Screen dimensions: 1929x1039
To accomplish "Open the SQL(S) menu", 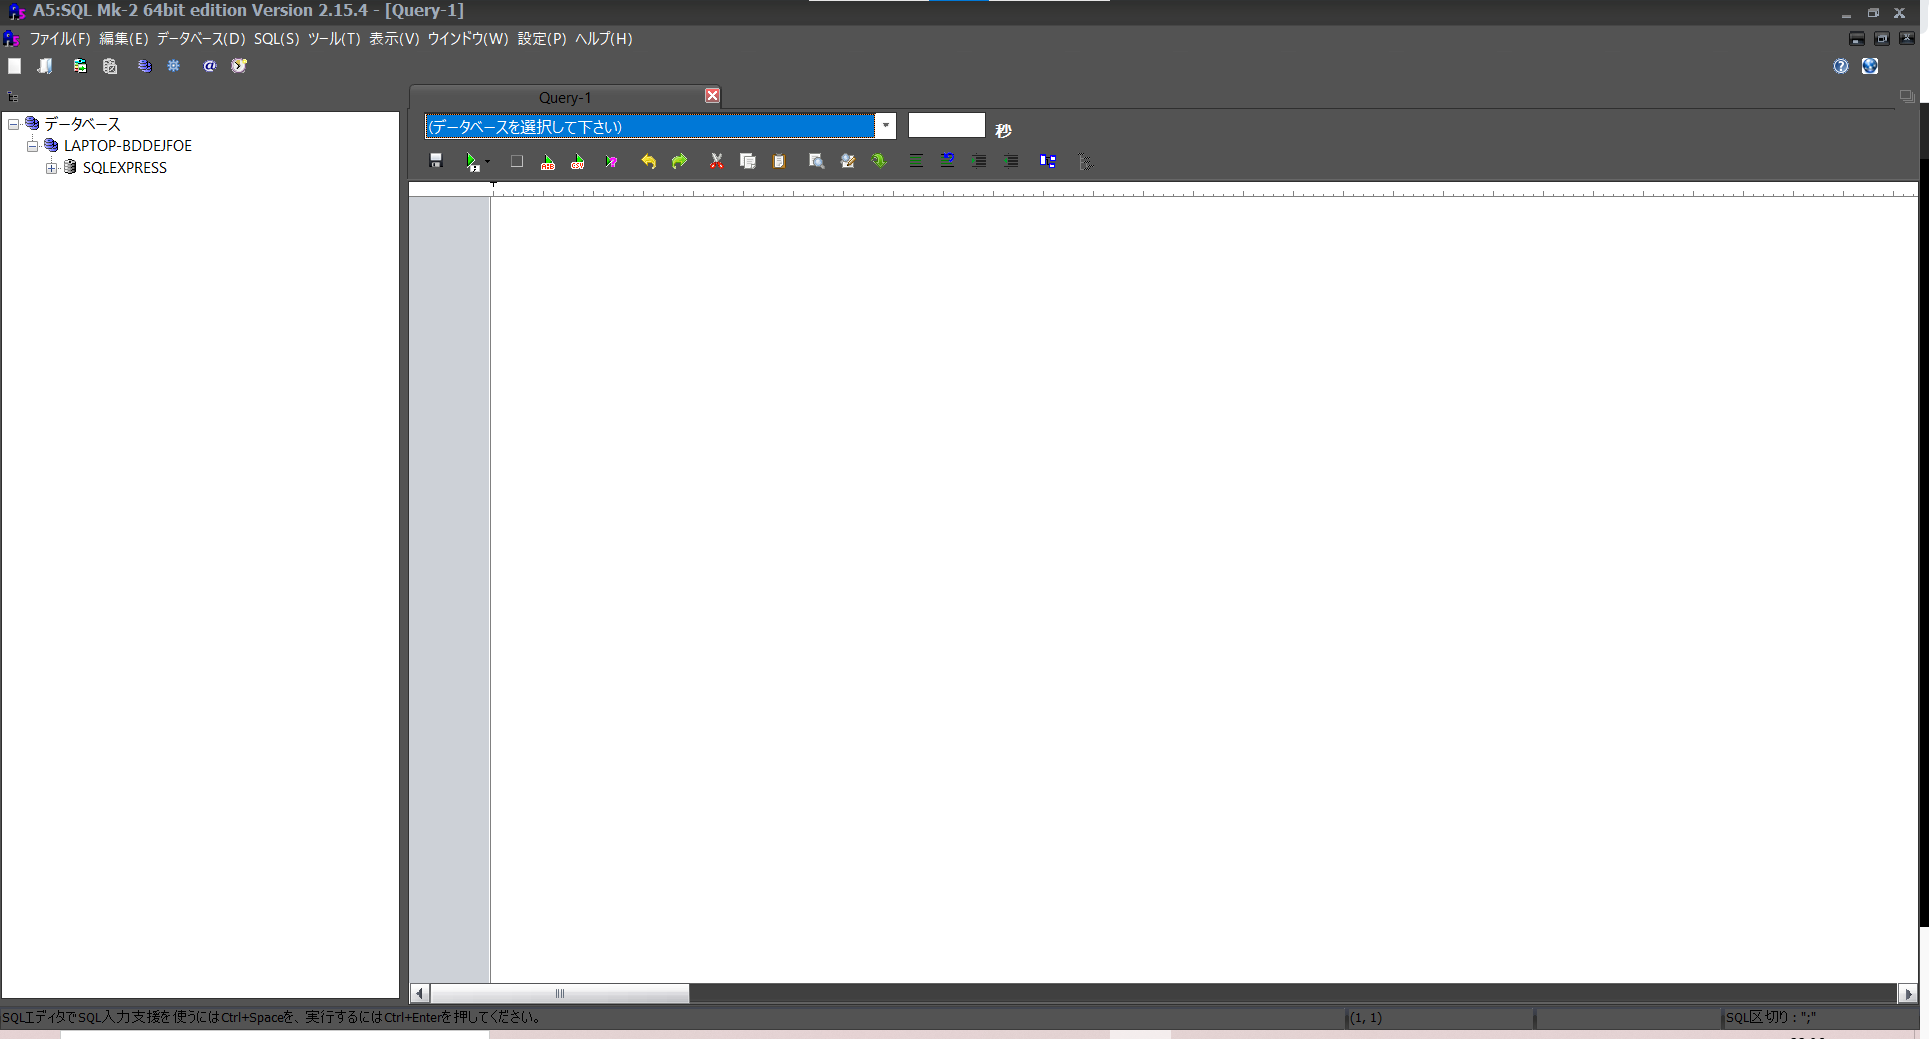I will pos(277,39).
